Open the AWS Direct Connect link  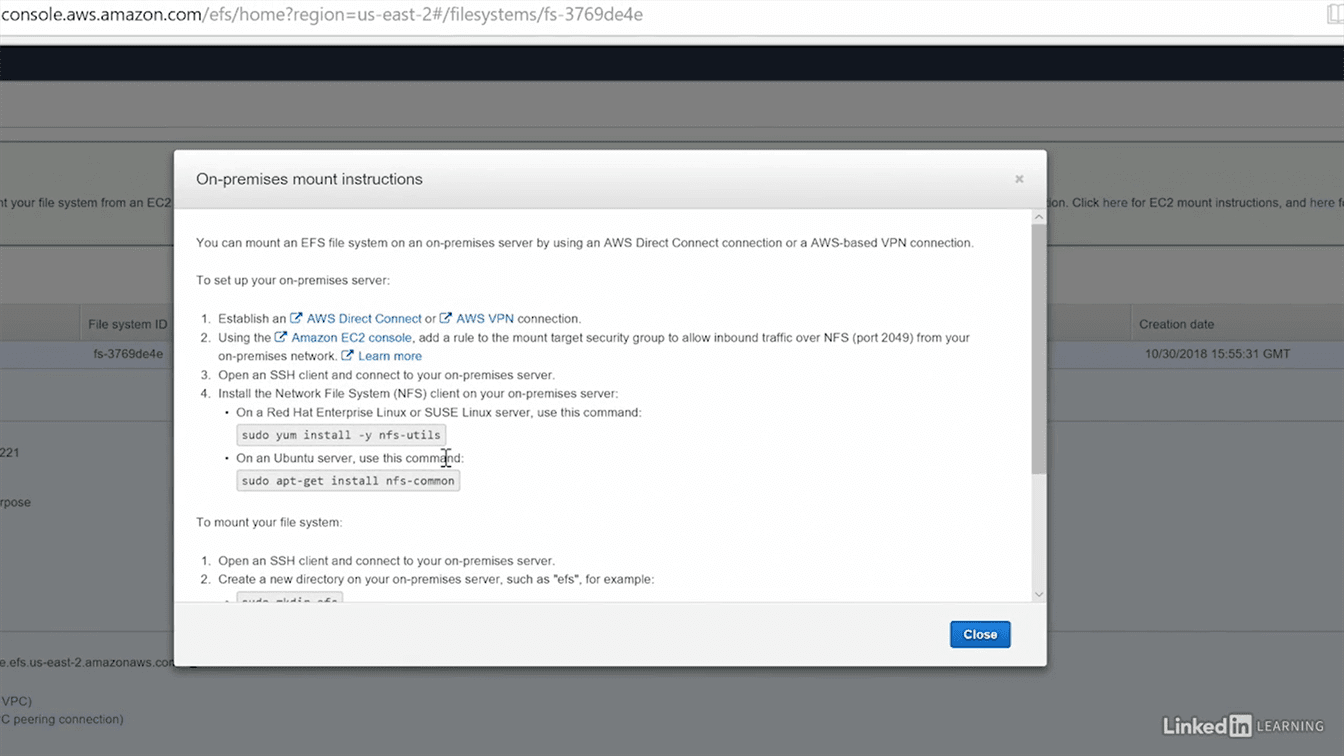pyautogui.click(x=364, y=319)
